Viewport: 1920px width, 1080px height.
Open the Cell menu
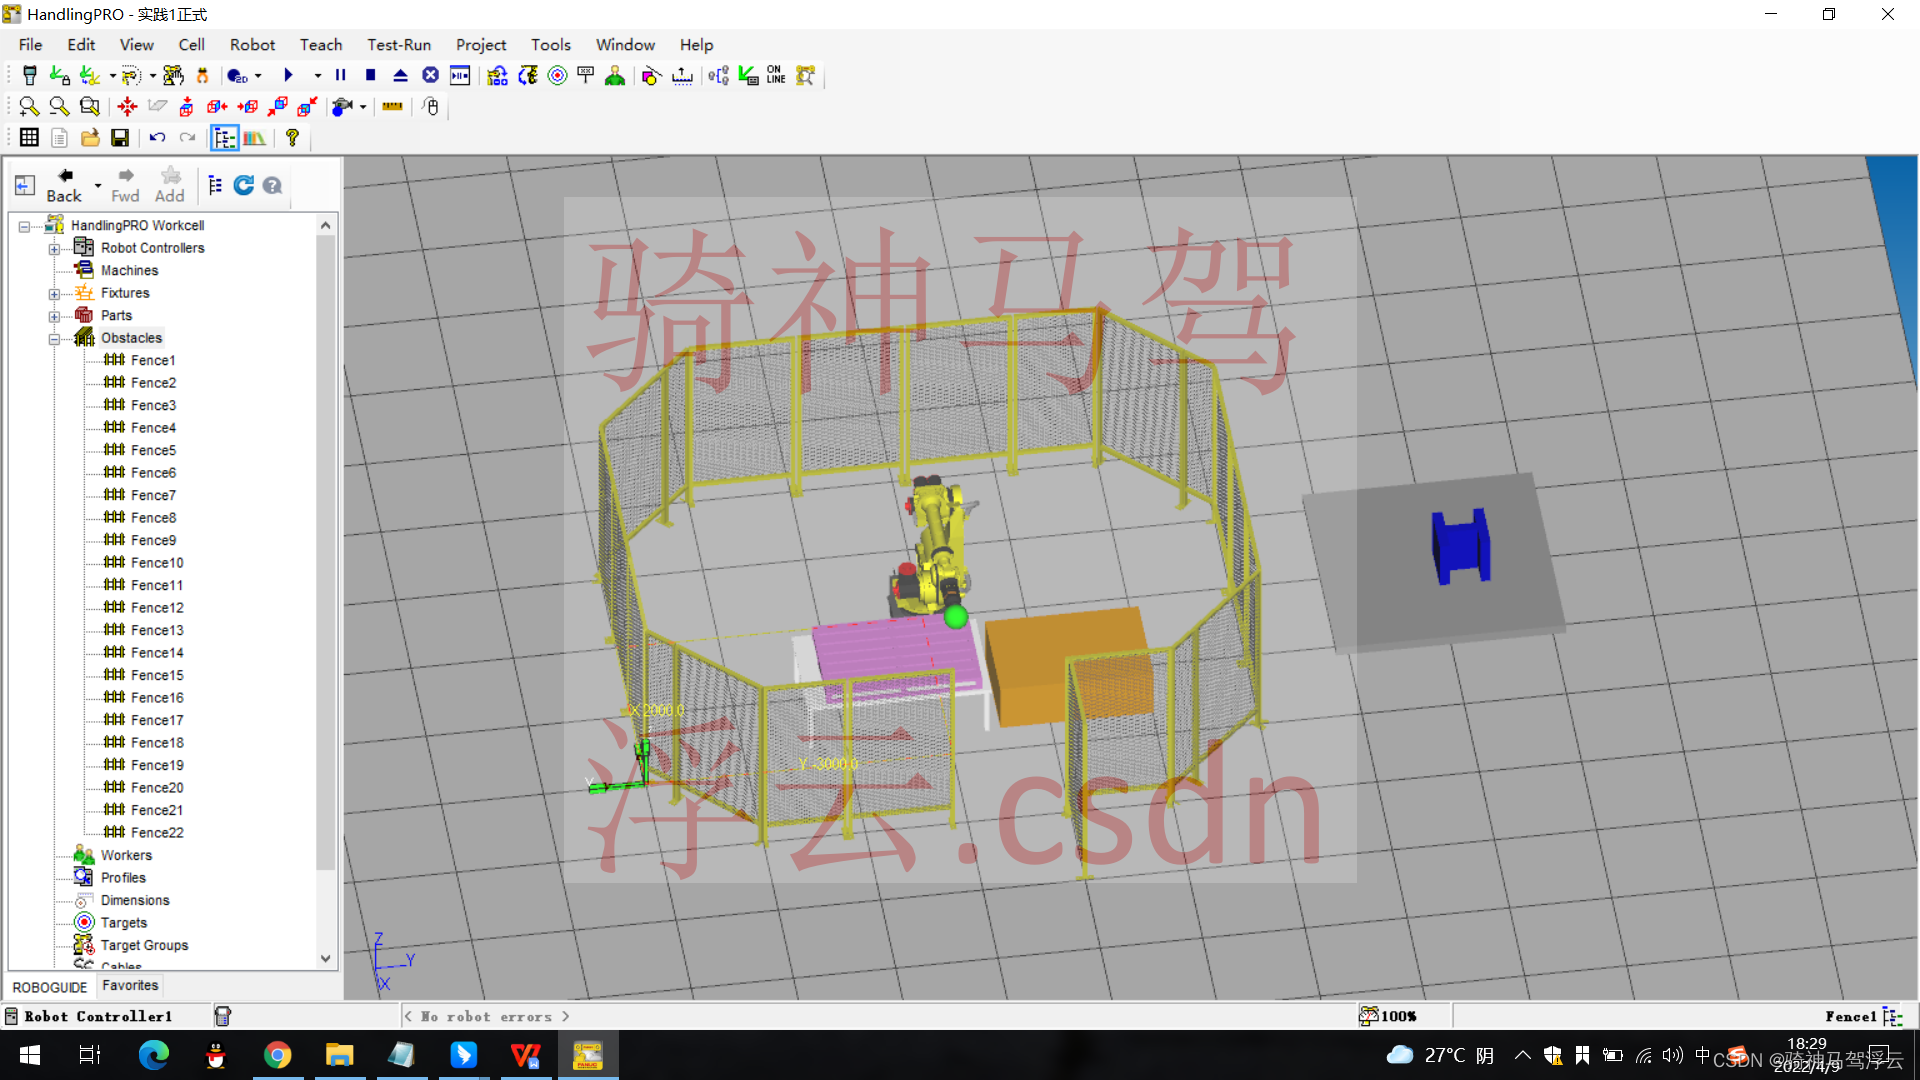191,45
